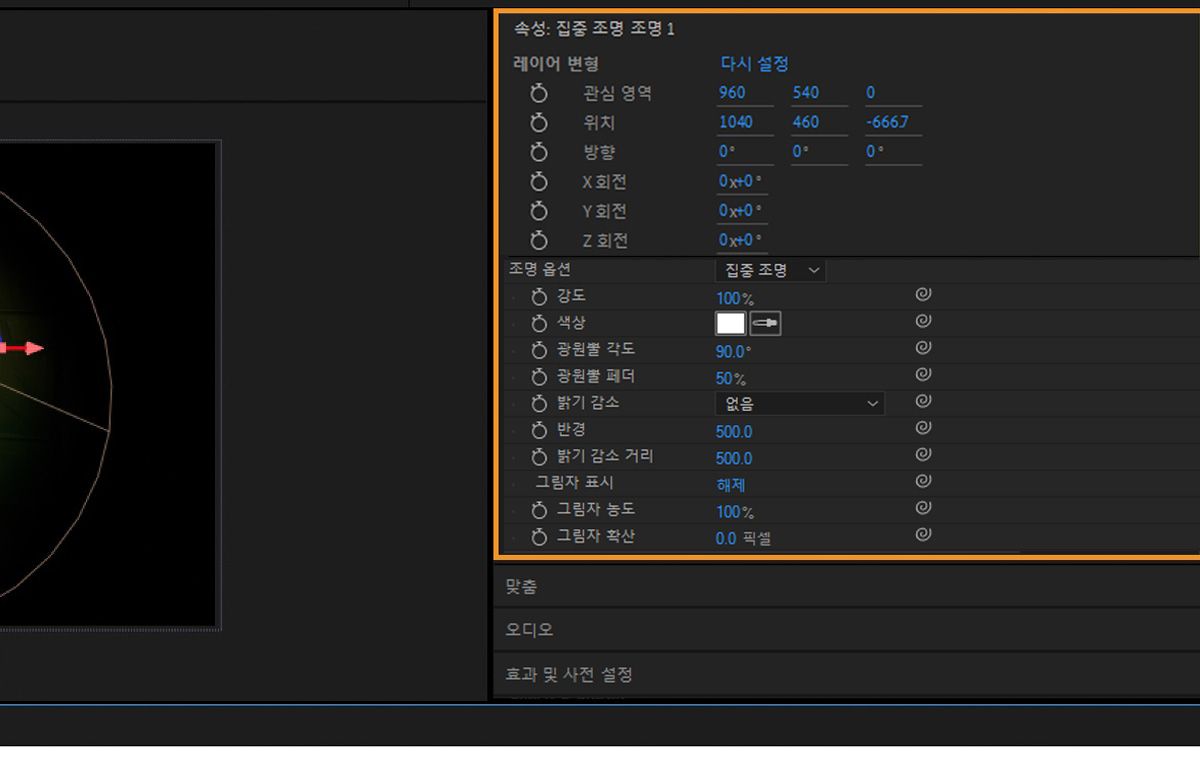The height and width of the screenshot is (775, 1200).
Task: Click the stopwatch icon for 위치 property
Action: click(539, 122)
